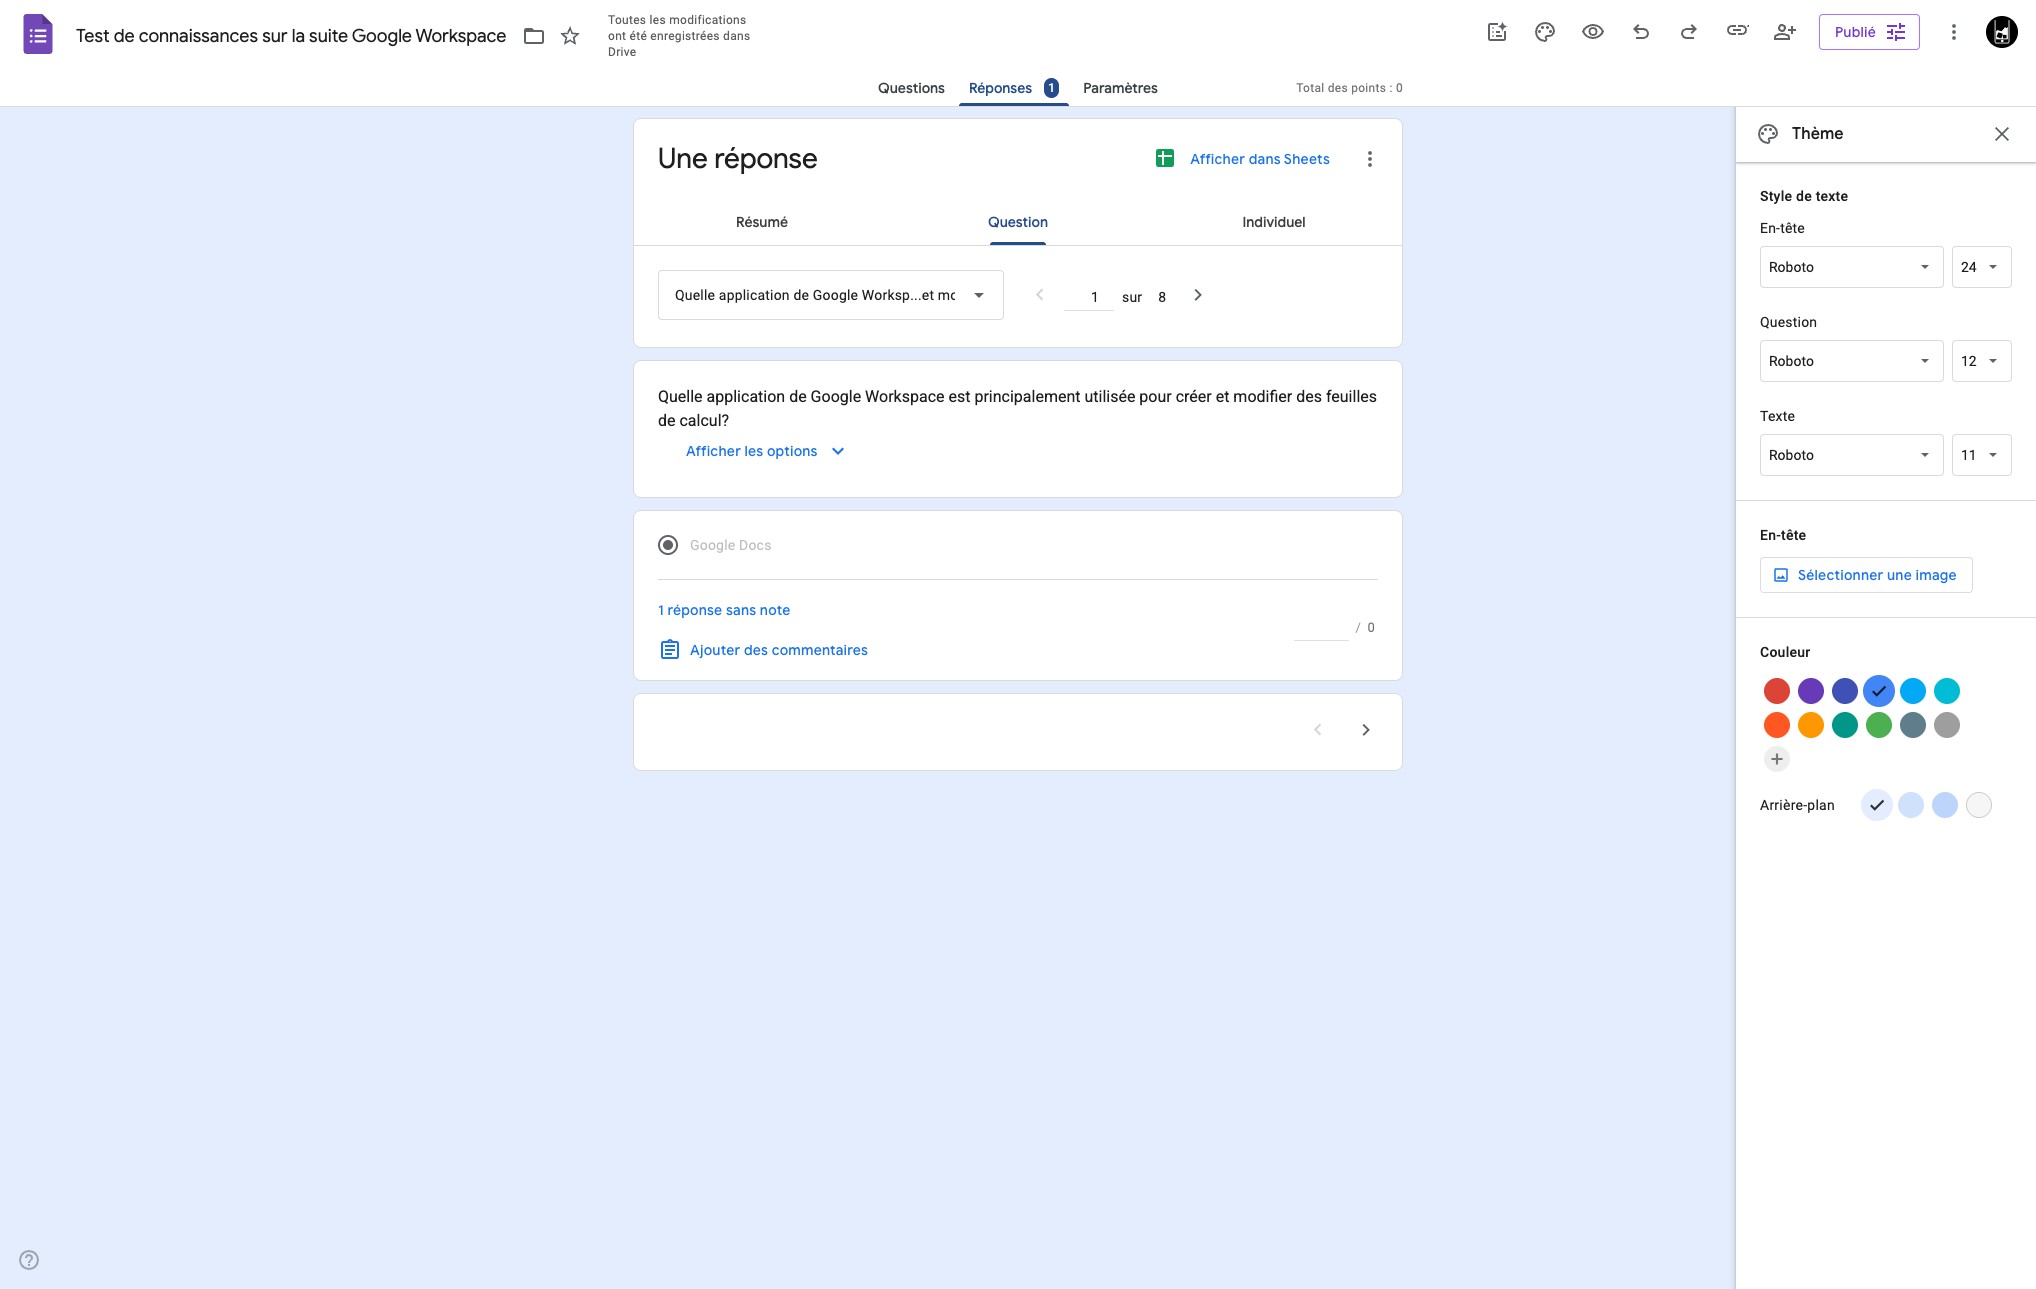Click Sélectionner une image button
Viewport: 2036px width, 1289px height.
[x=1866, y=575]
